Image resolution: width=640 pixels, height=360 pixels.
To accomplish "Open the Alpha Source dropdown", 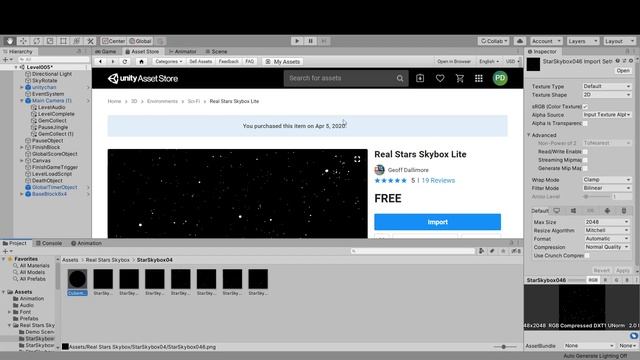I will 607,115.
